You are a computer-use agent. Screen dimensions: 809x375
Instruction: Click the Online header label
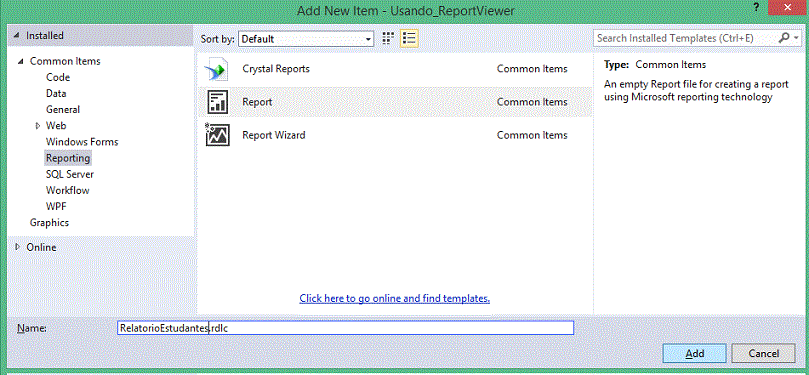[41, 247]
